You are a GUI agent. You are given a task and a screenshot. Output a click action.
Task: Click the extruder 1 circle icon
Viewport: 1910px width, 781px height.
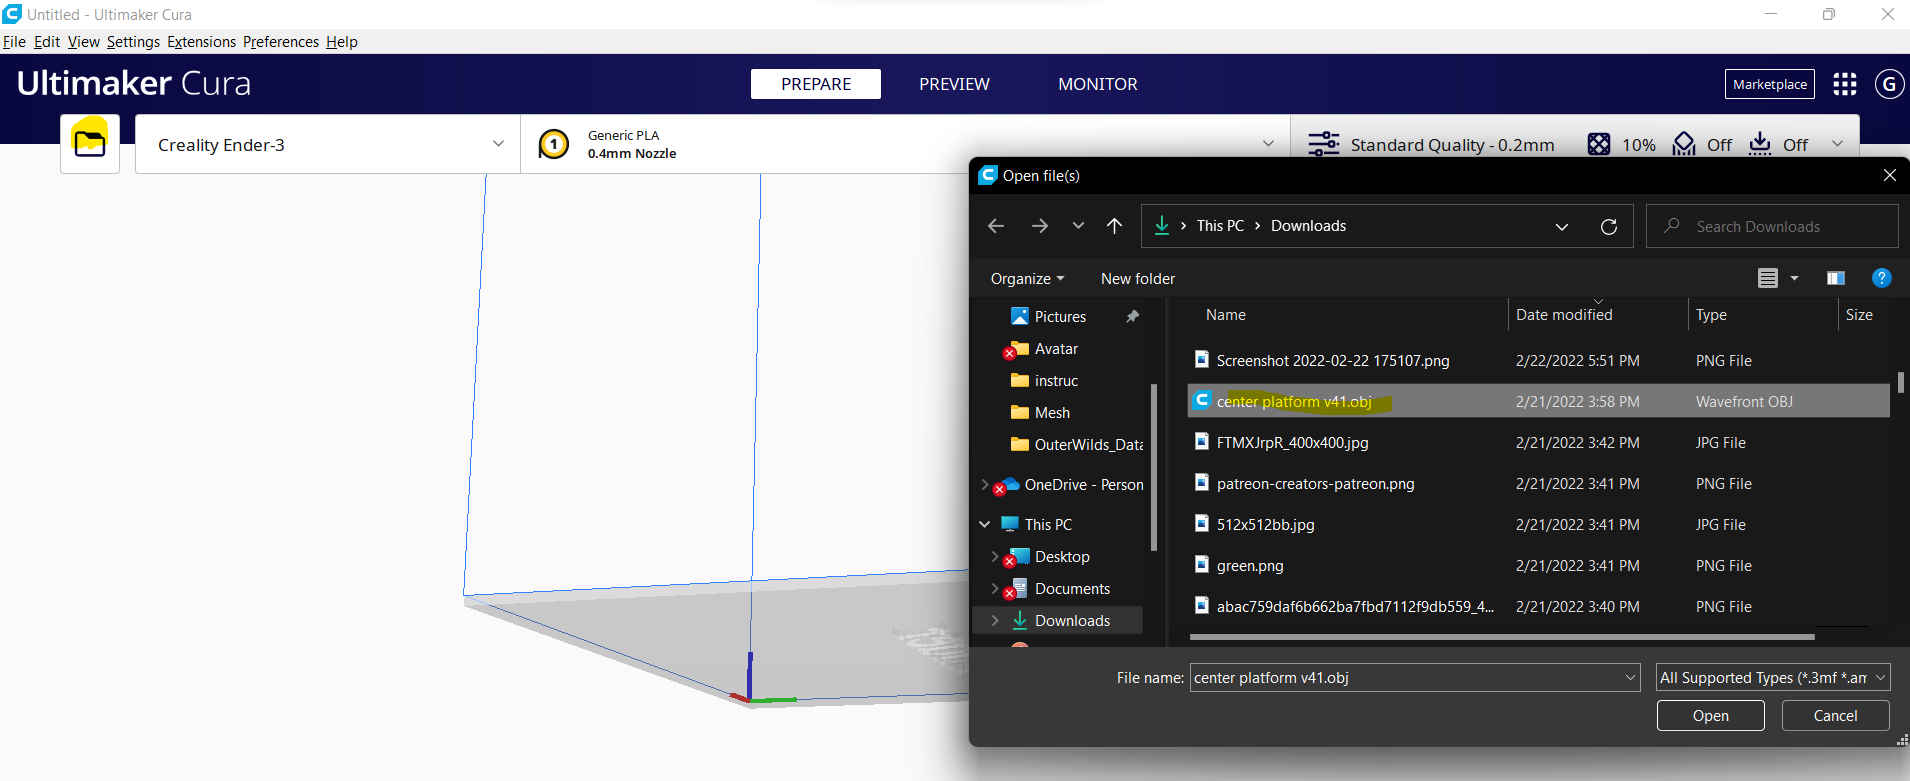[x=554, y=144]
